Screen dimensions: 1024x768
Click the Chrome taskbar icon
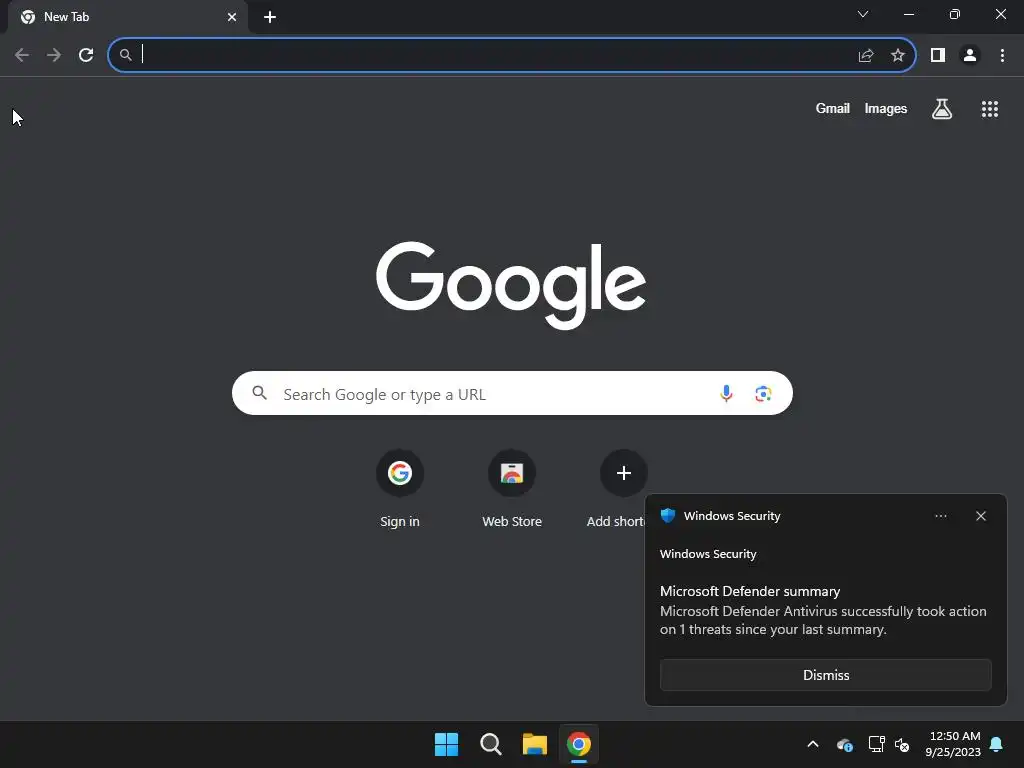pyautogui.click(x=579, y=744)
